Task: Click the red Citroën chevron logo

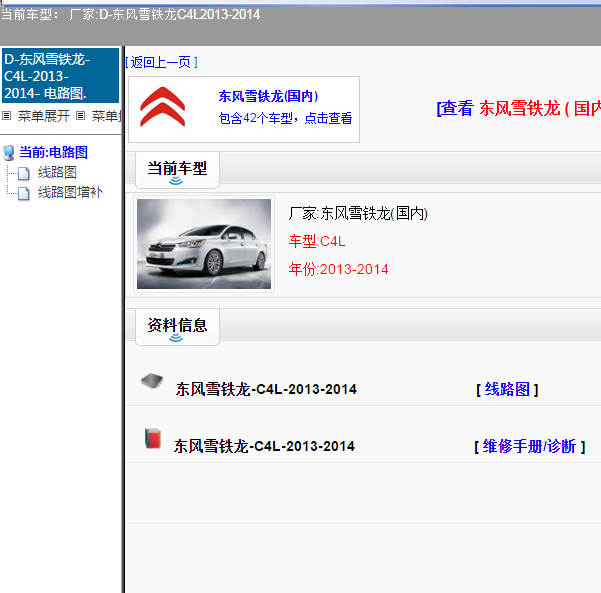Action: pyautogui.click(x=163, y=107)
